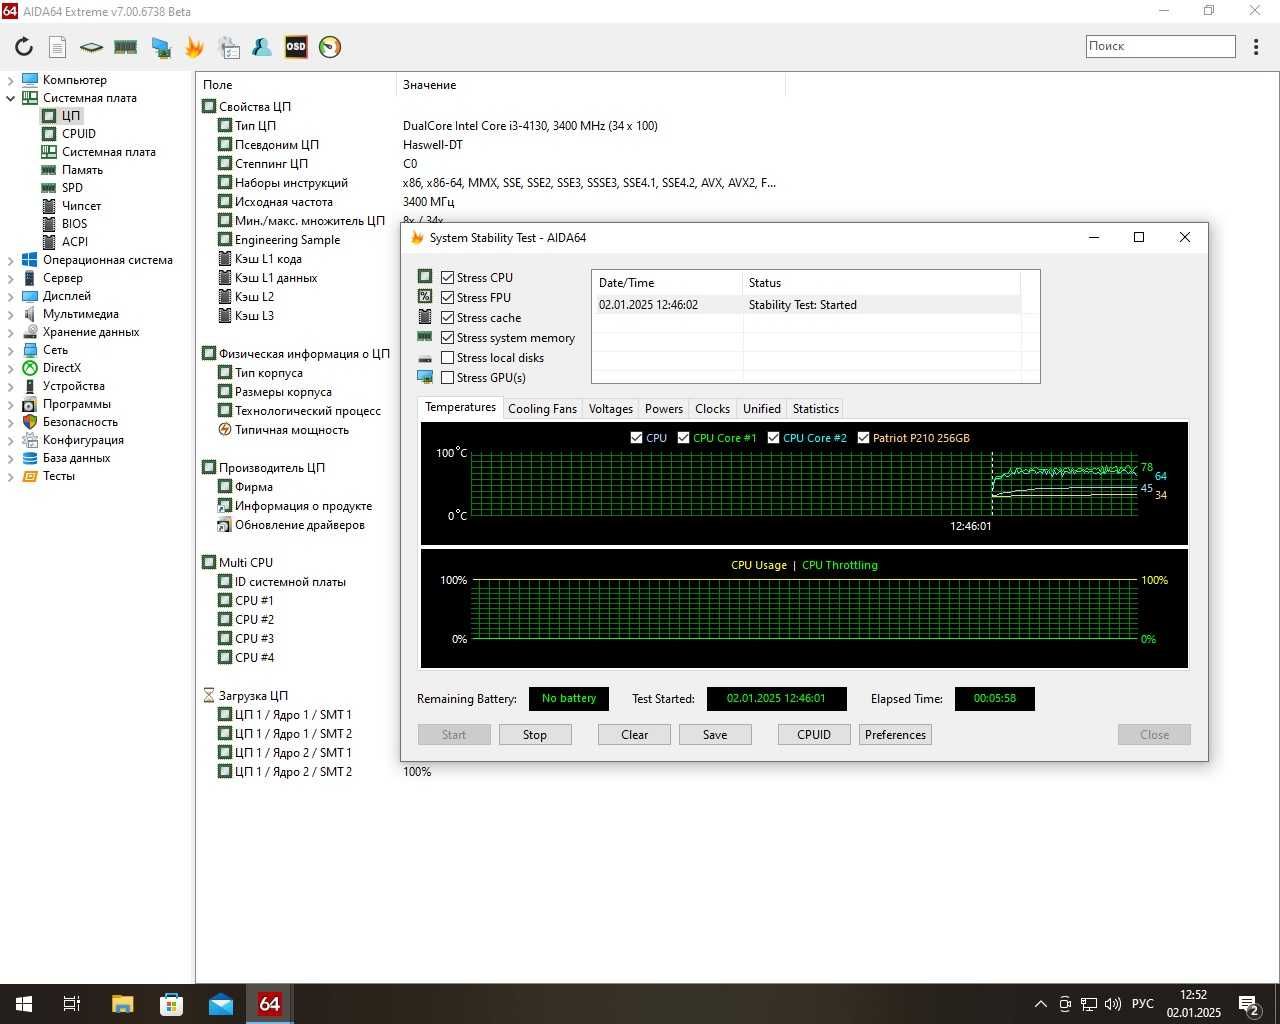The width and height of the screenshot is (1280, 1024).
Task: Switch to the Clocks tab
Action: [712, 408]
